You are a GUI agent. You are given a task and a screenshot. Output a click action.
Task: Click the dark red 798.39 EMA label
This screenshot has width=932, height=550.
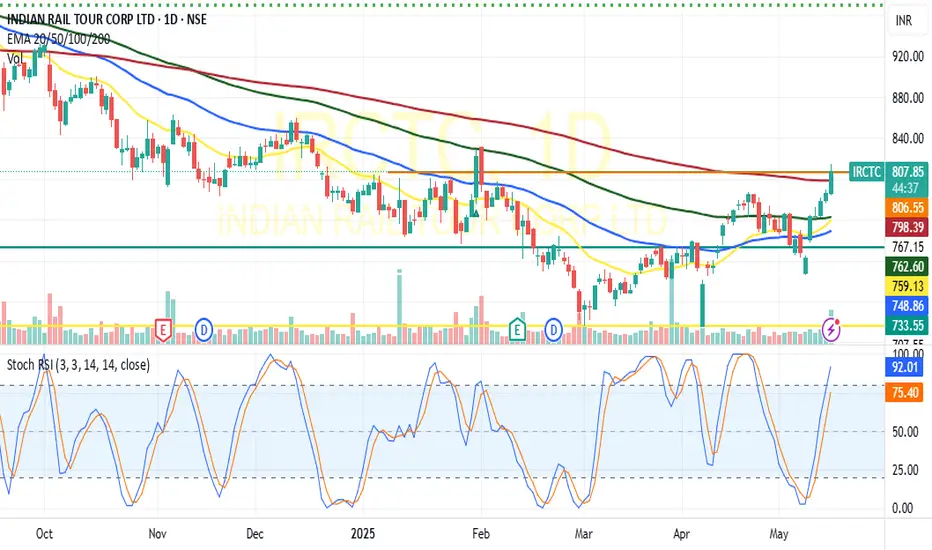(908, 227)
